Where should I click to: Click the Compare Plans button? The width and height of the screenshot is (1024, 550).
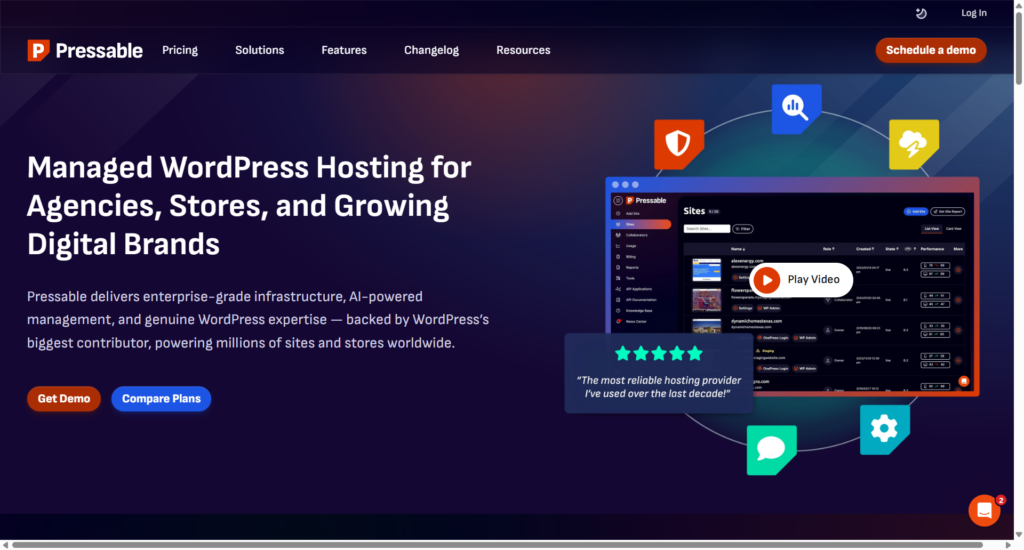(x=161, y=398)
